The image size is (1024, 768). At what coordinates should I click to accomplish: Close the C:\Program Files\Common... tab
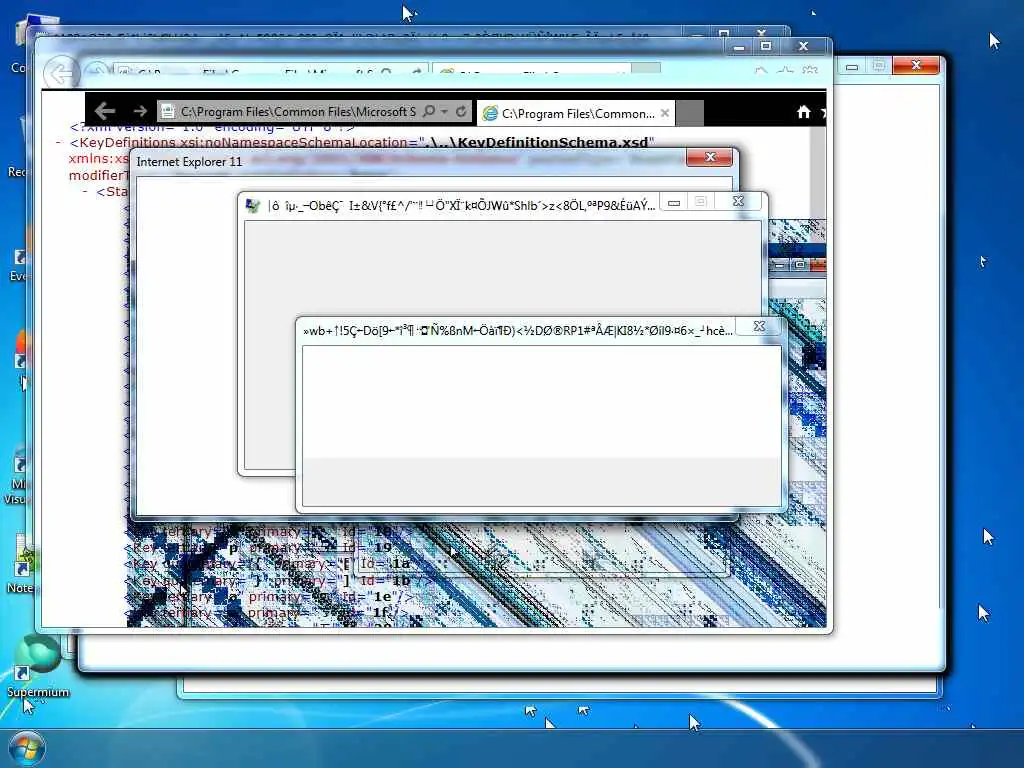[665, 113]
